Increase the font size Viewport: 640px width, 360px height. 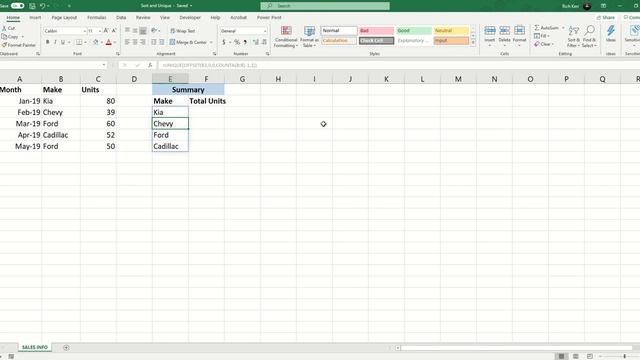[106, 31]
